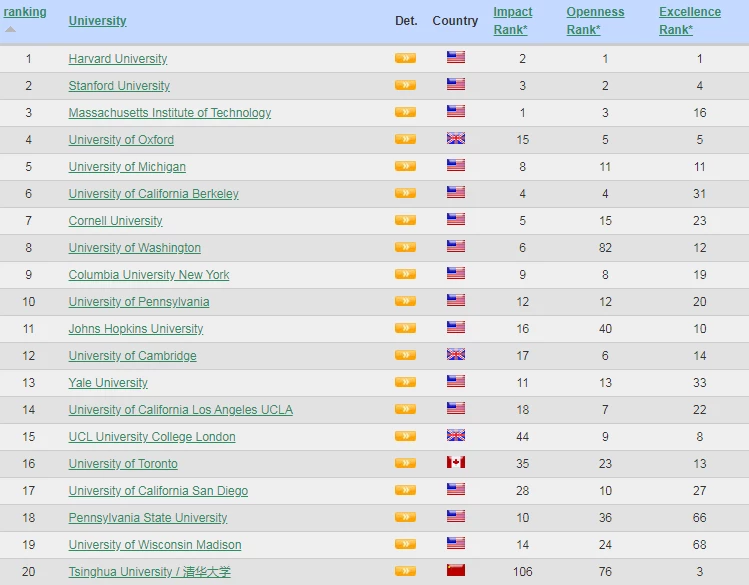The height and width of the screenshot is (585, 749).
Task: Open details for UCLA row
Action: point(405,409)
